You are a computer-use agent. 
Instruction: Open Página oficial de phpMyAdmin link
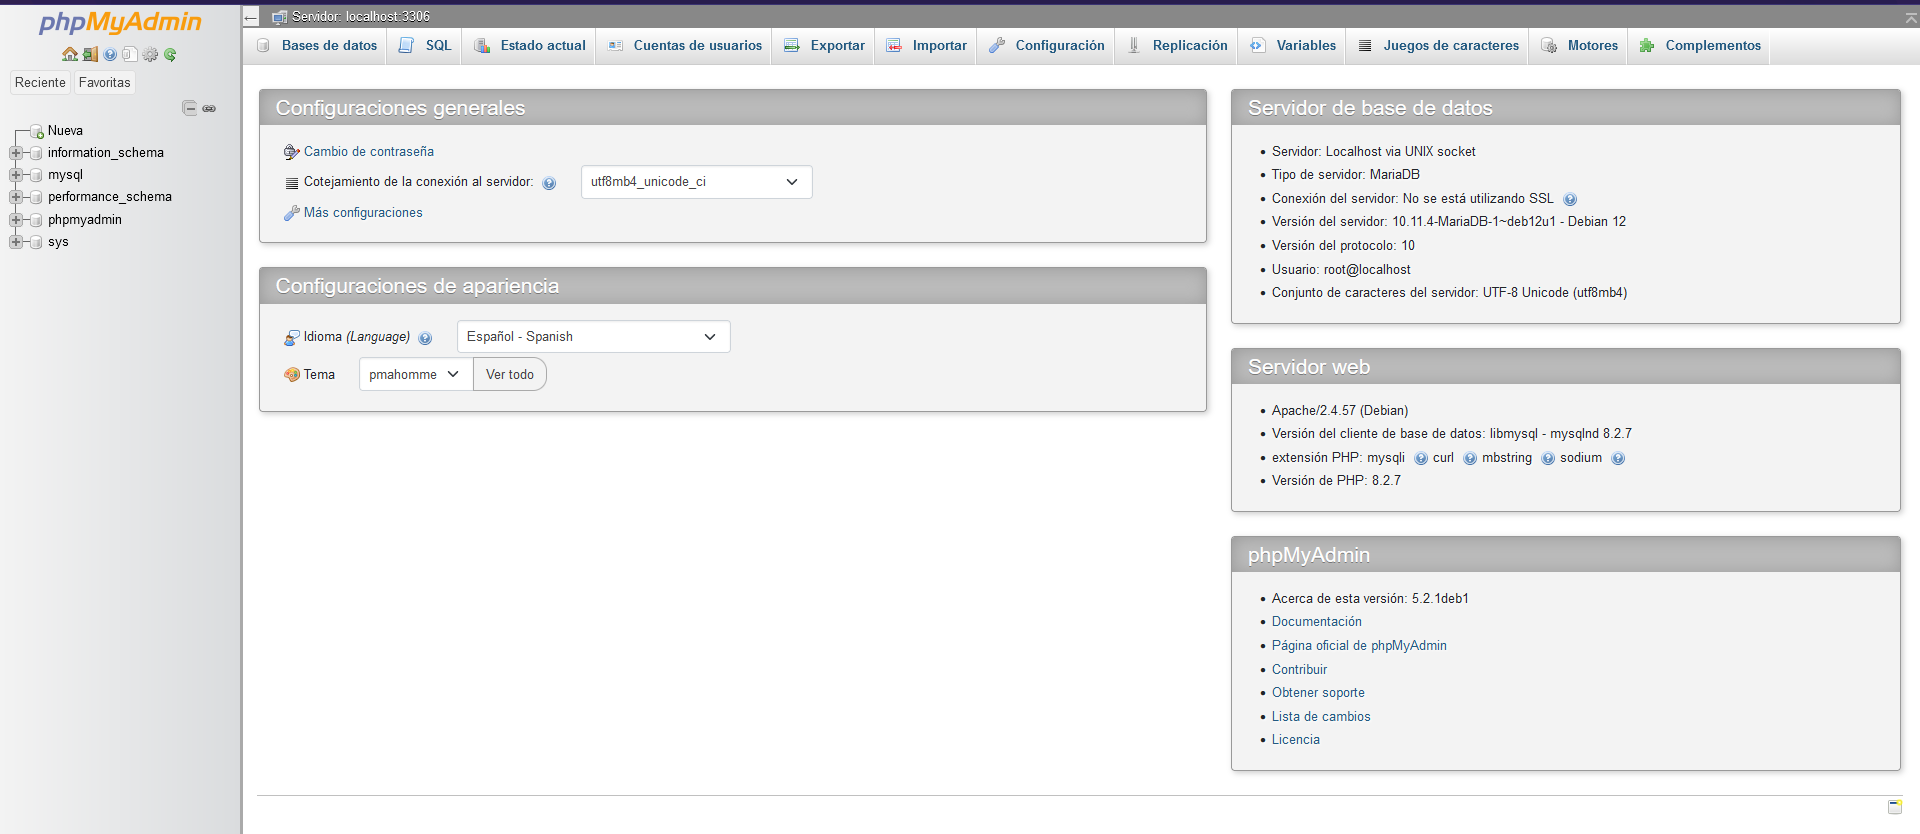(x=1359, y=646)
